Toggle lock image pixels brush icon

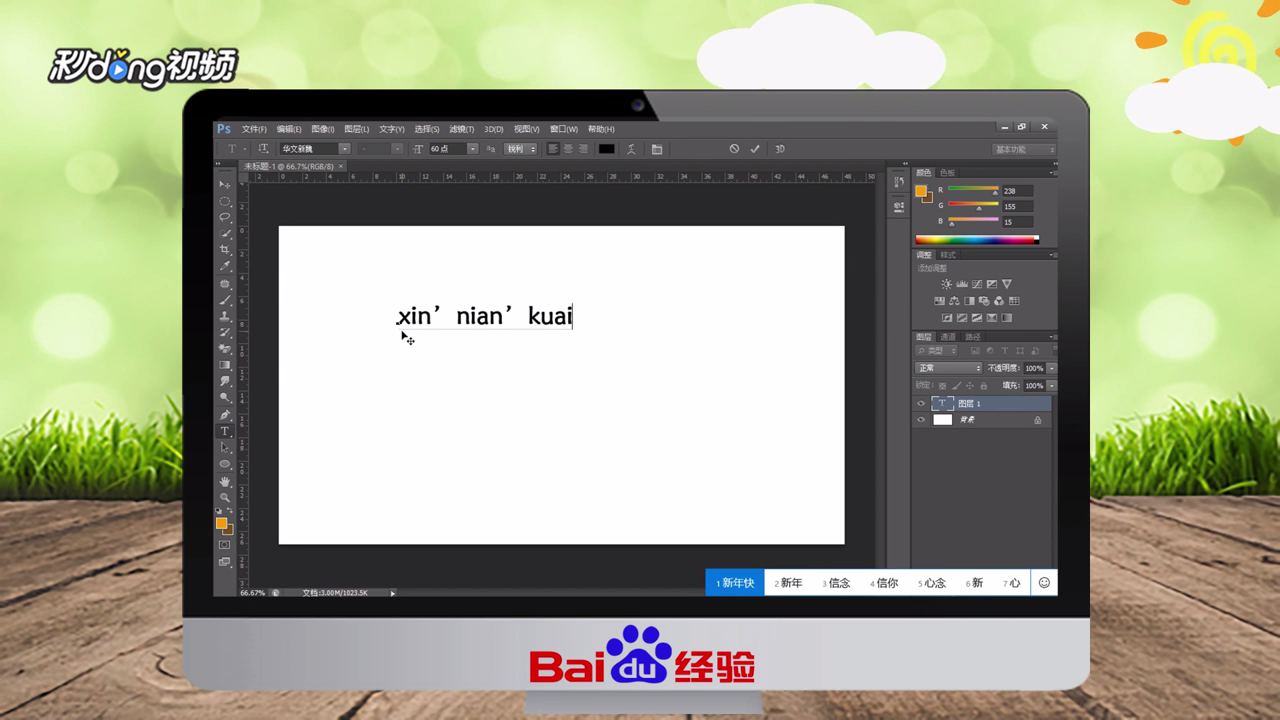click(x=956, y=386)
